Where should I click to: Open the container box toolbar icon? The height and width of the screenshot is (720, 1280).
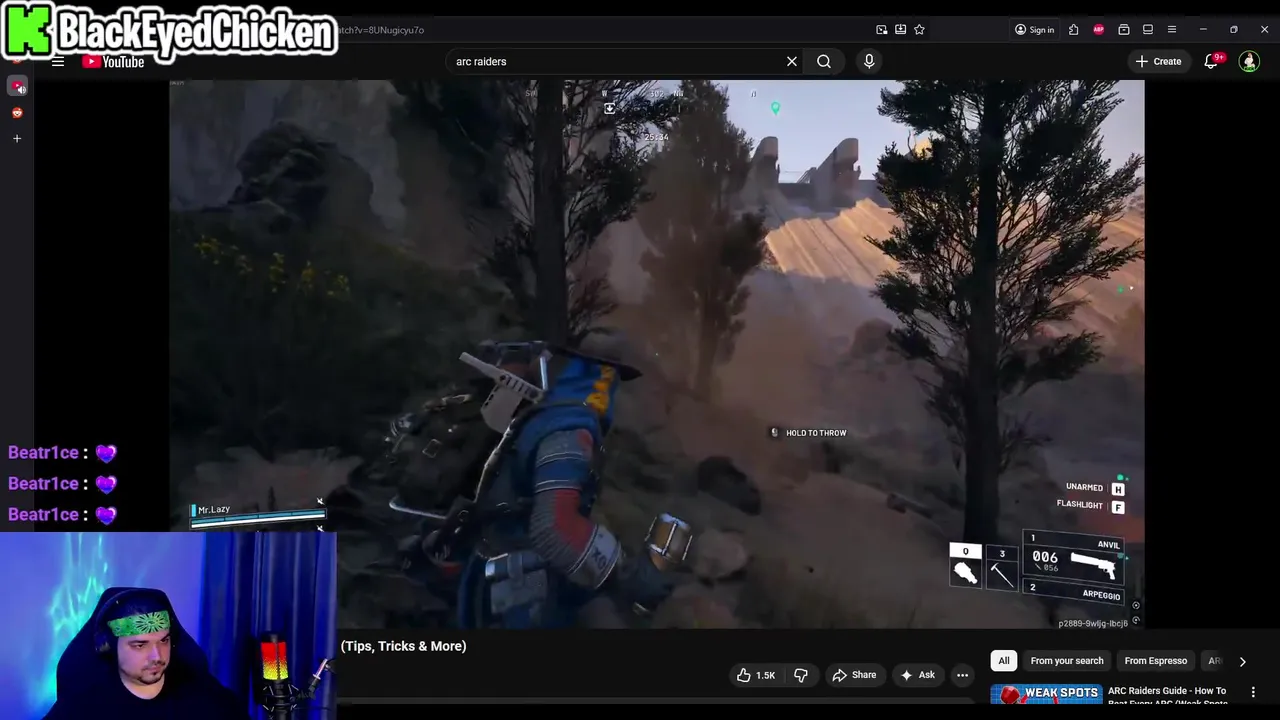[x=1123, y=30]
